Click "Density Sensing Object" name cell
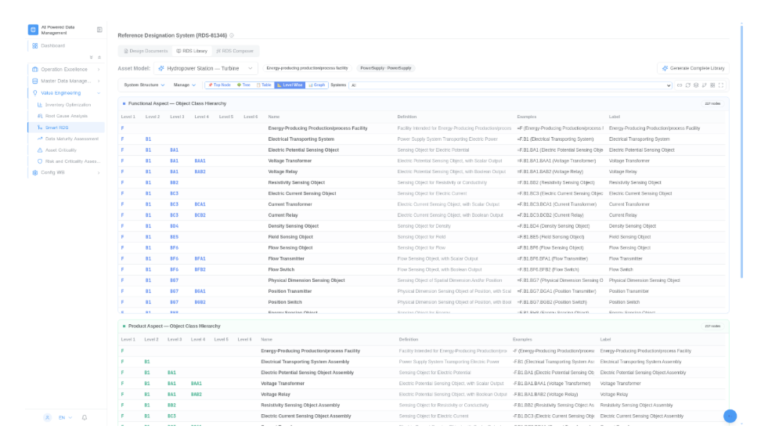768x447 pixels. coord(293,226)
